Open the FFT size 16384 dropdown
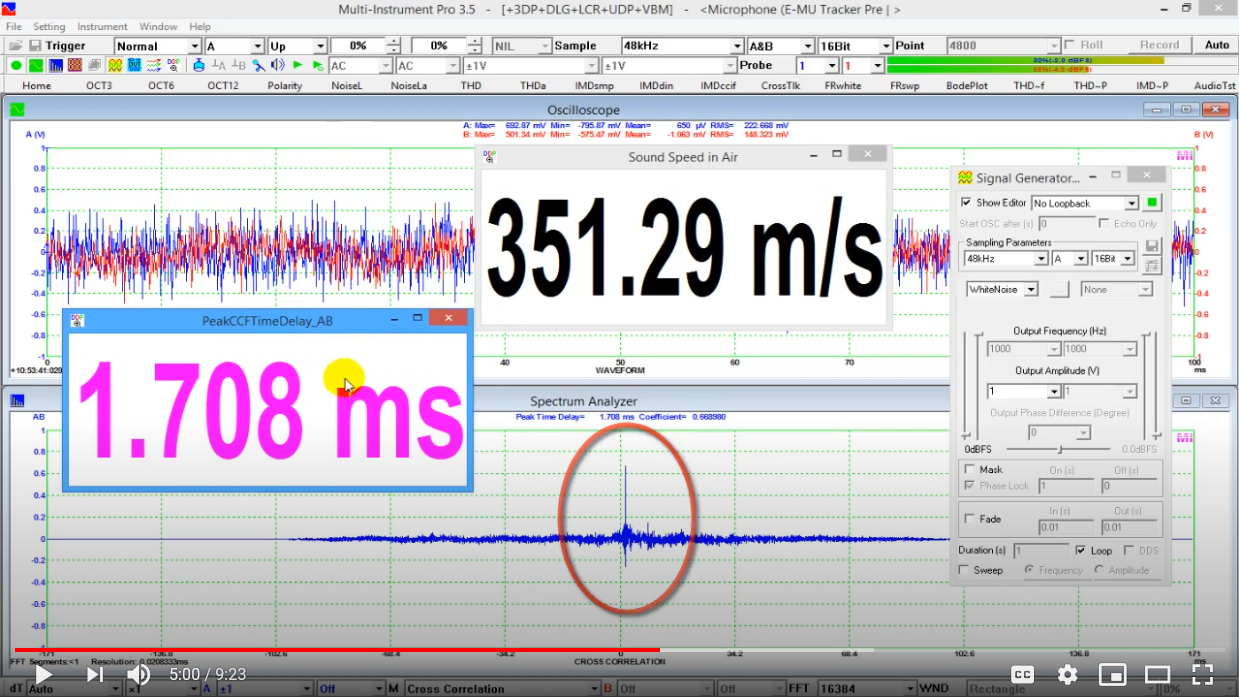The width and height of the screenshot is (1239, 697). 865,688
